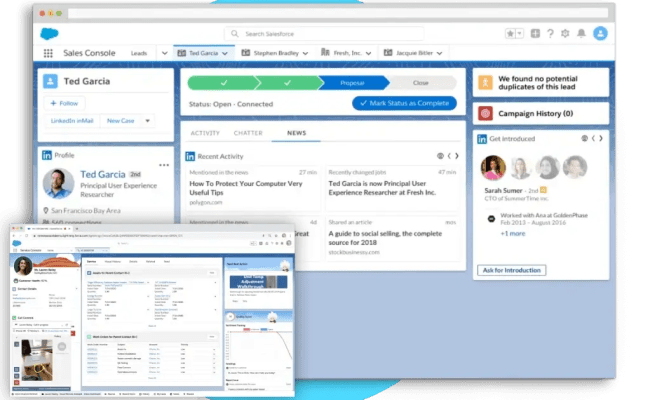The image size is (650, 400).
Task: Go to previous Recent Activity page
Action: point(449,156)
